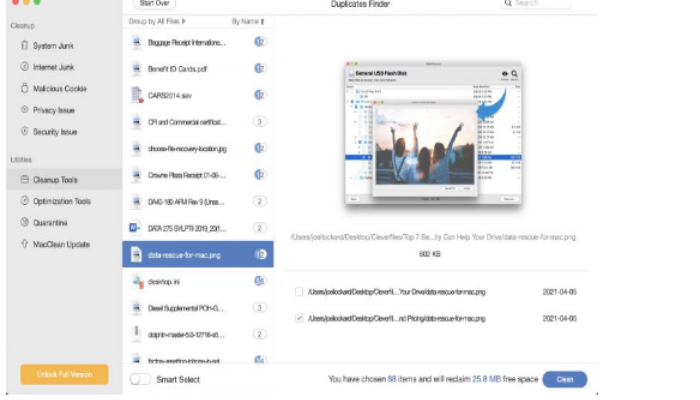The height and width of the screenshot is (400, 700).
Task: Open Optimization Tools section
Action: (62, 201)
